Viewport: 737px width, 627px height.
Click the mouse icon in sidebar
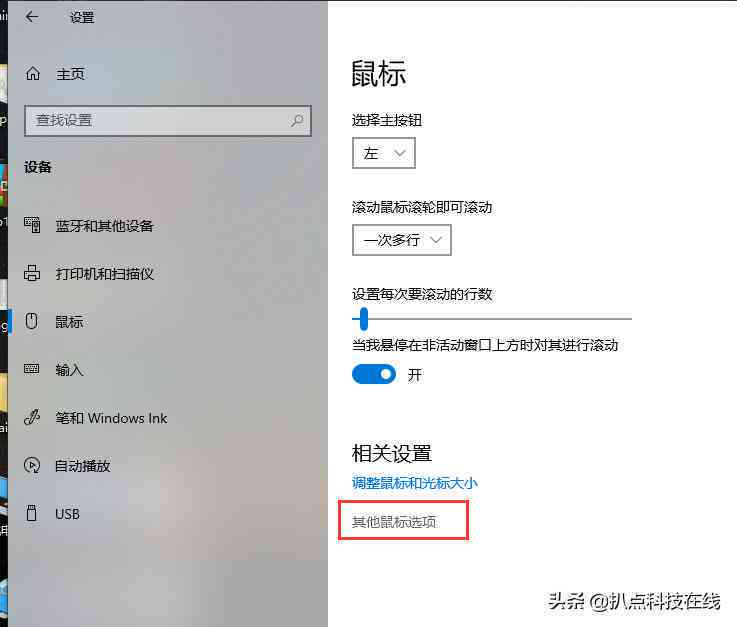pyautogui.click(x=31, y=321)
